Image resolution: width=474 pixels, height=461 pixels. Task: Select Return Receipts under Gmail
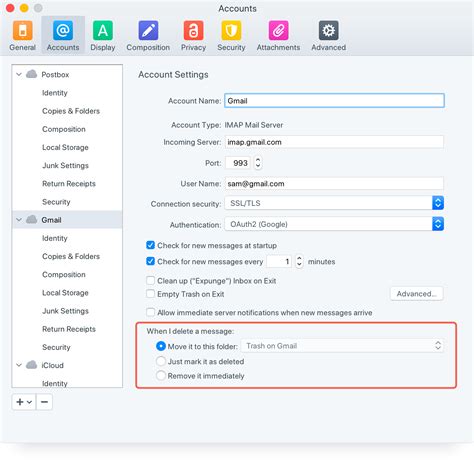click(x=69, y=329)
